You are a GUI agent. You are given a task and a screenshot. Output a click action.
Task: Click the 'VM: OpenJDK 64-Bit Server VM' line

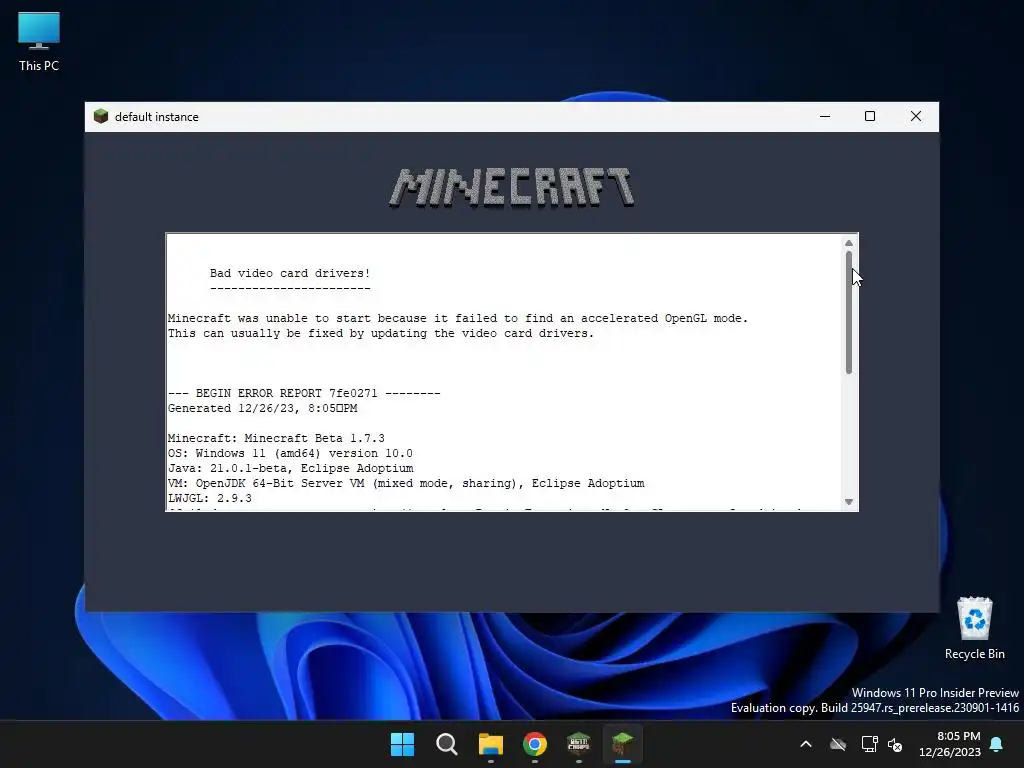406,483
